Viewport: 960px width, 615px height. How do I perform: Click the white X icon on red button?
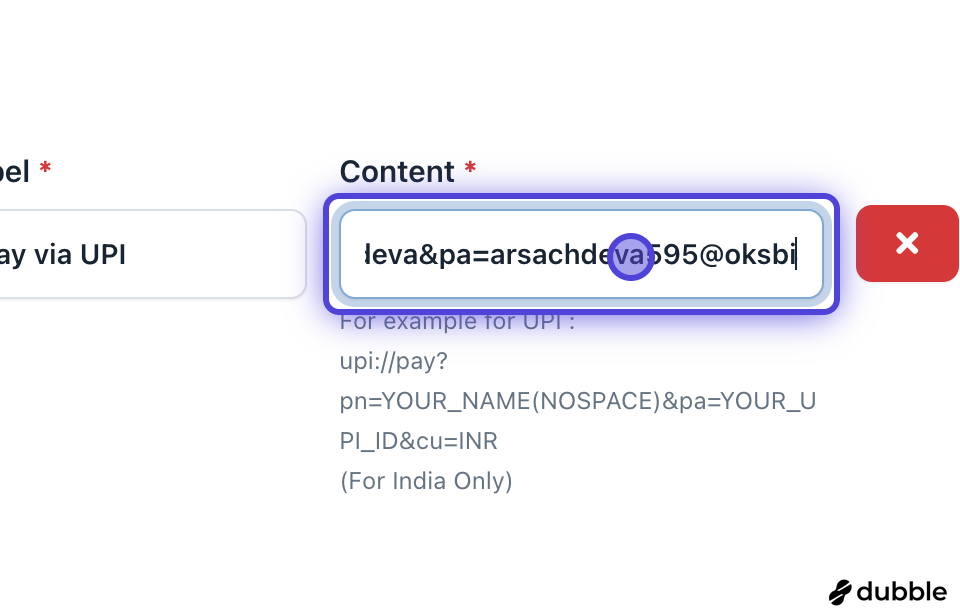pyautogui.click(x=907, y=243)
